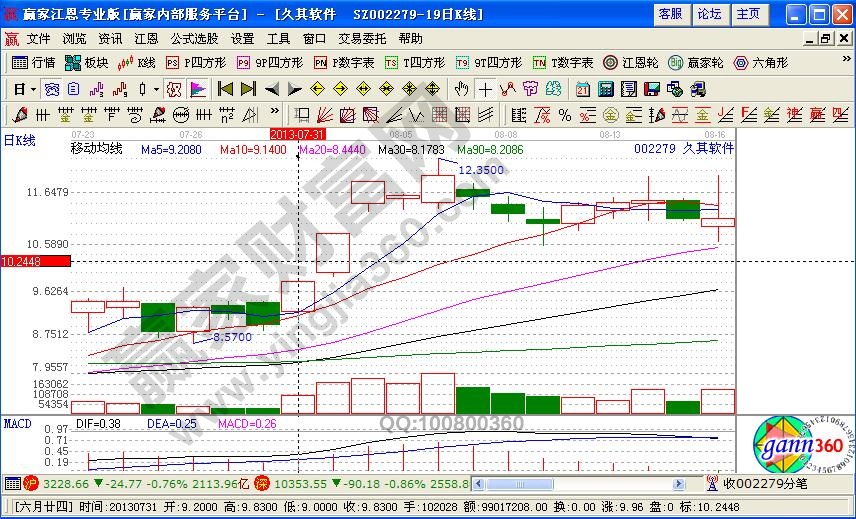Click the 久其软件 stock name label
Screen dimensions: 856x519
pos(708,148)
